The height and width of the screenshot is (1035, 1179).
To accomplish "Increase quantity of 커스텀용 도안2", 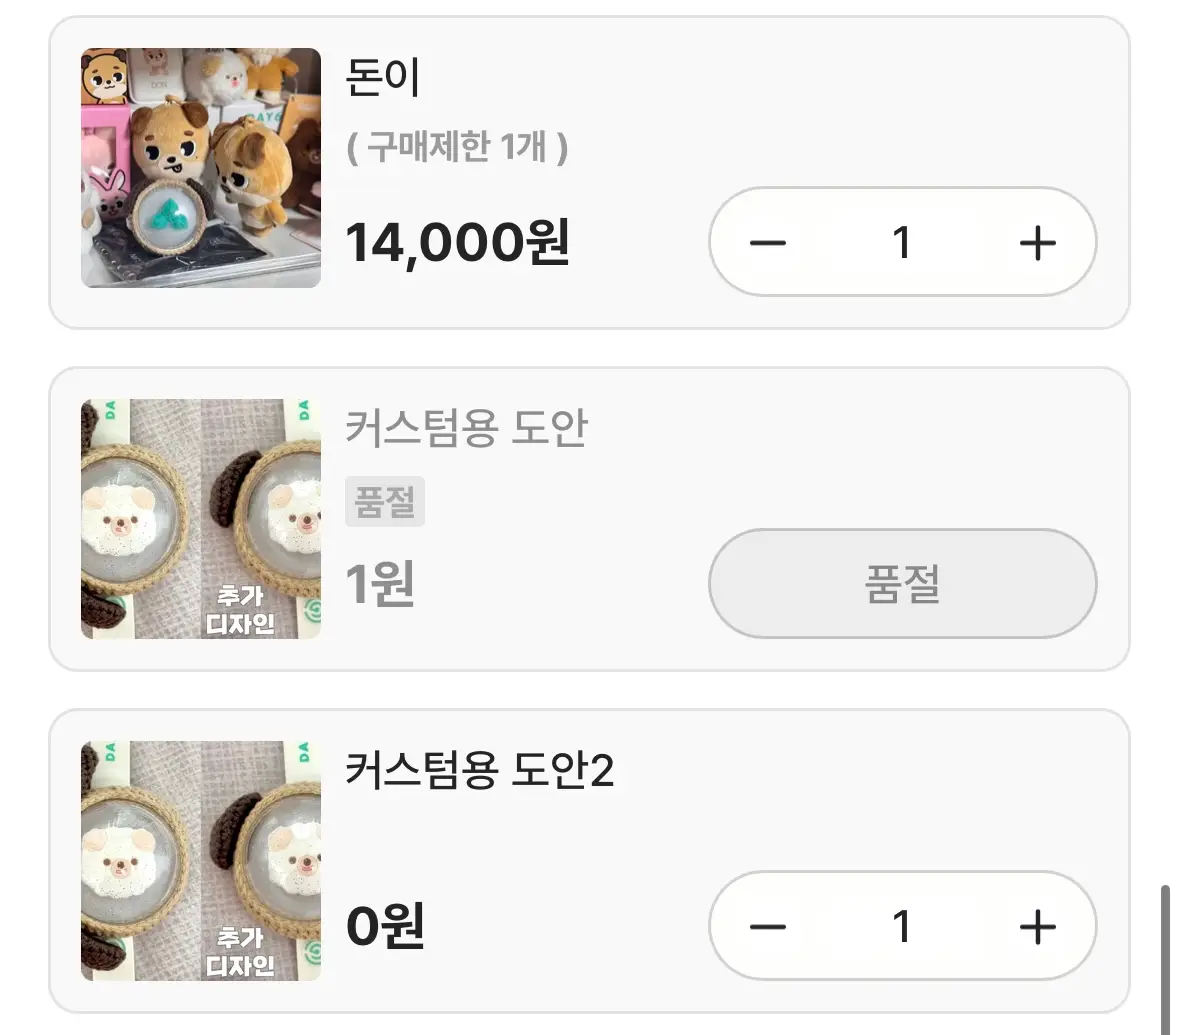I will (1037, 927).
